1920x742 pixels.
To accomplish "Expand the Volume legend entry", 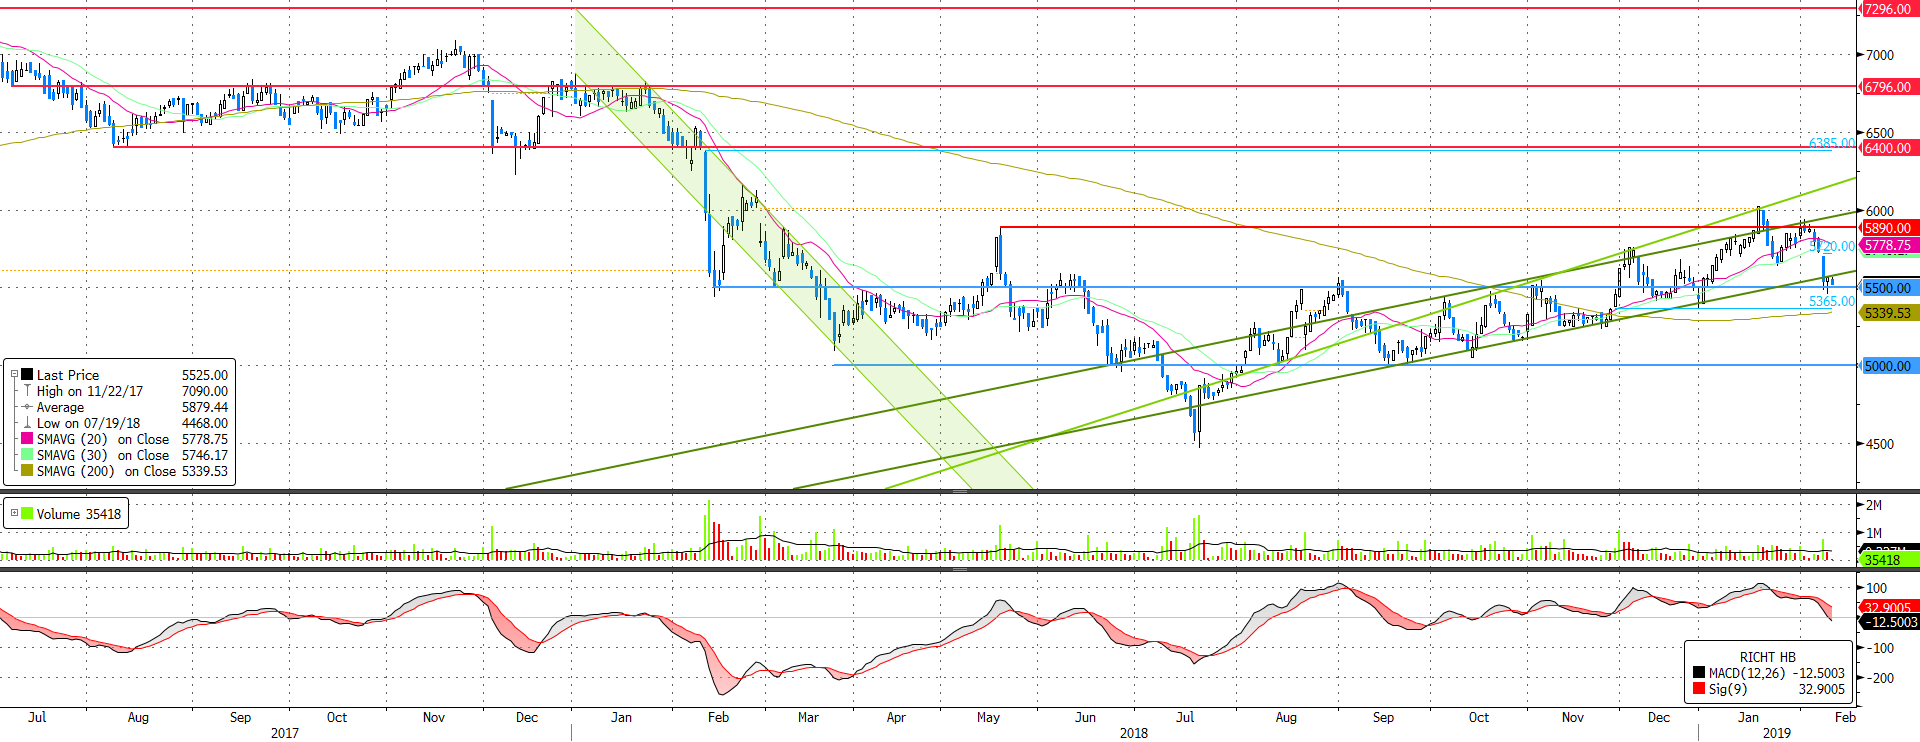I will (x=14, y=513).
